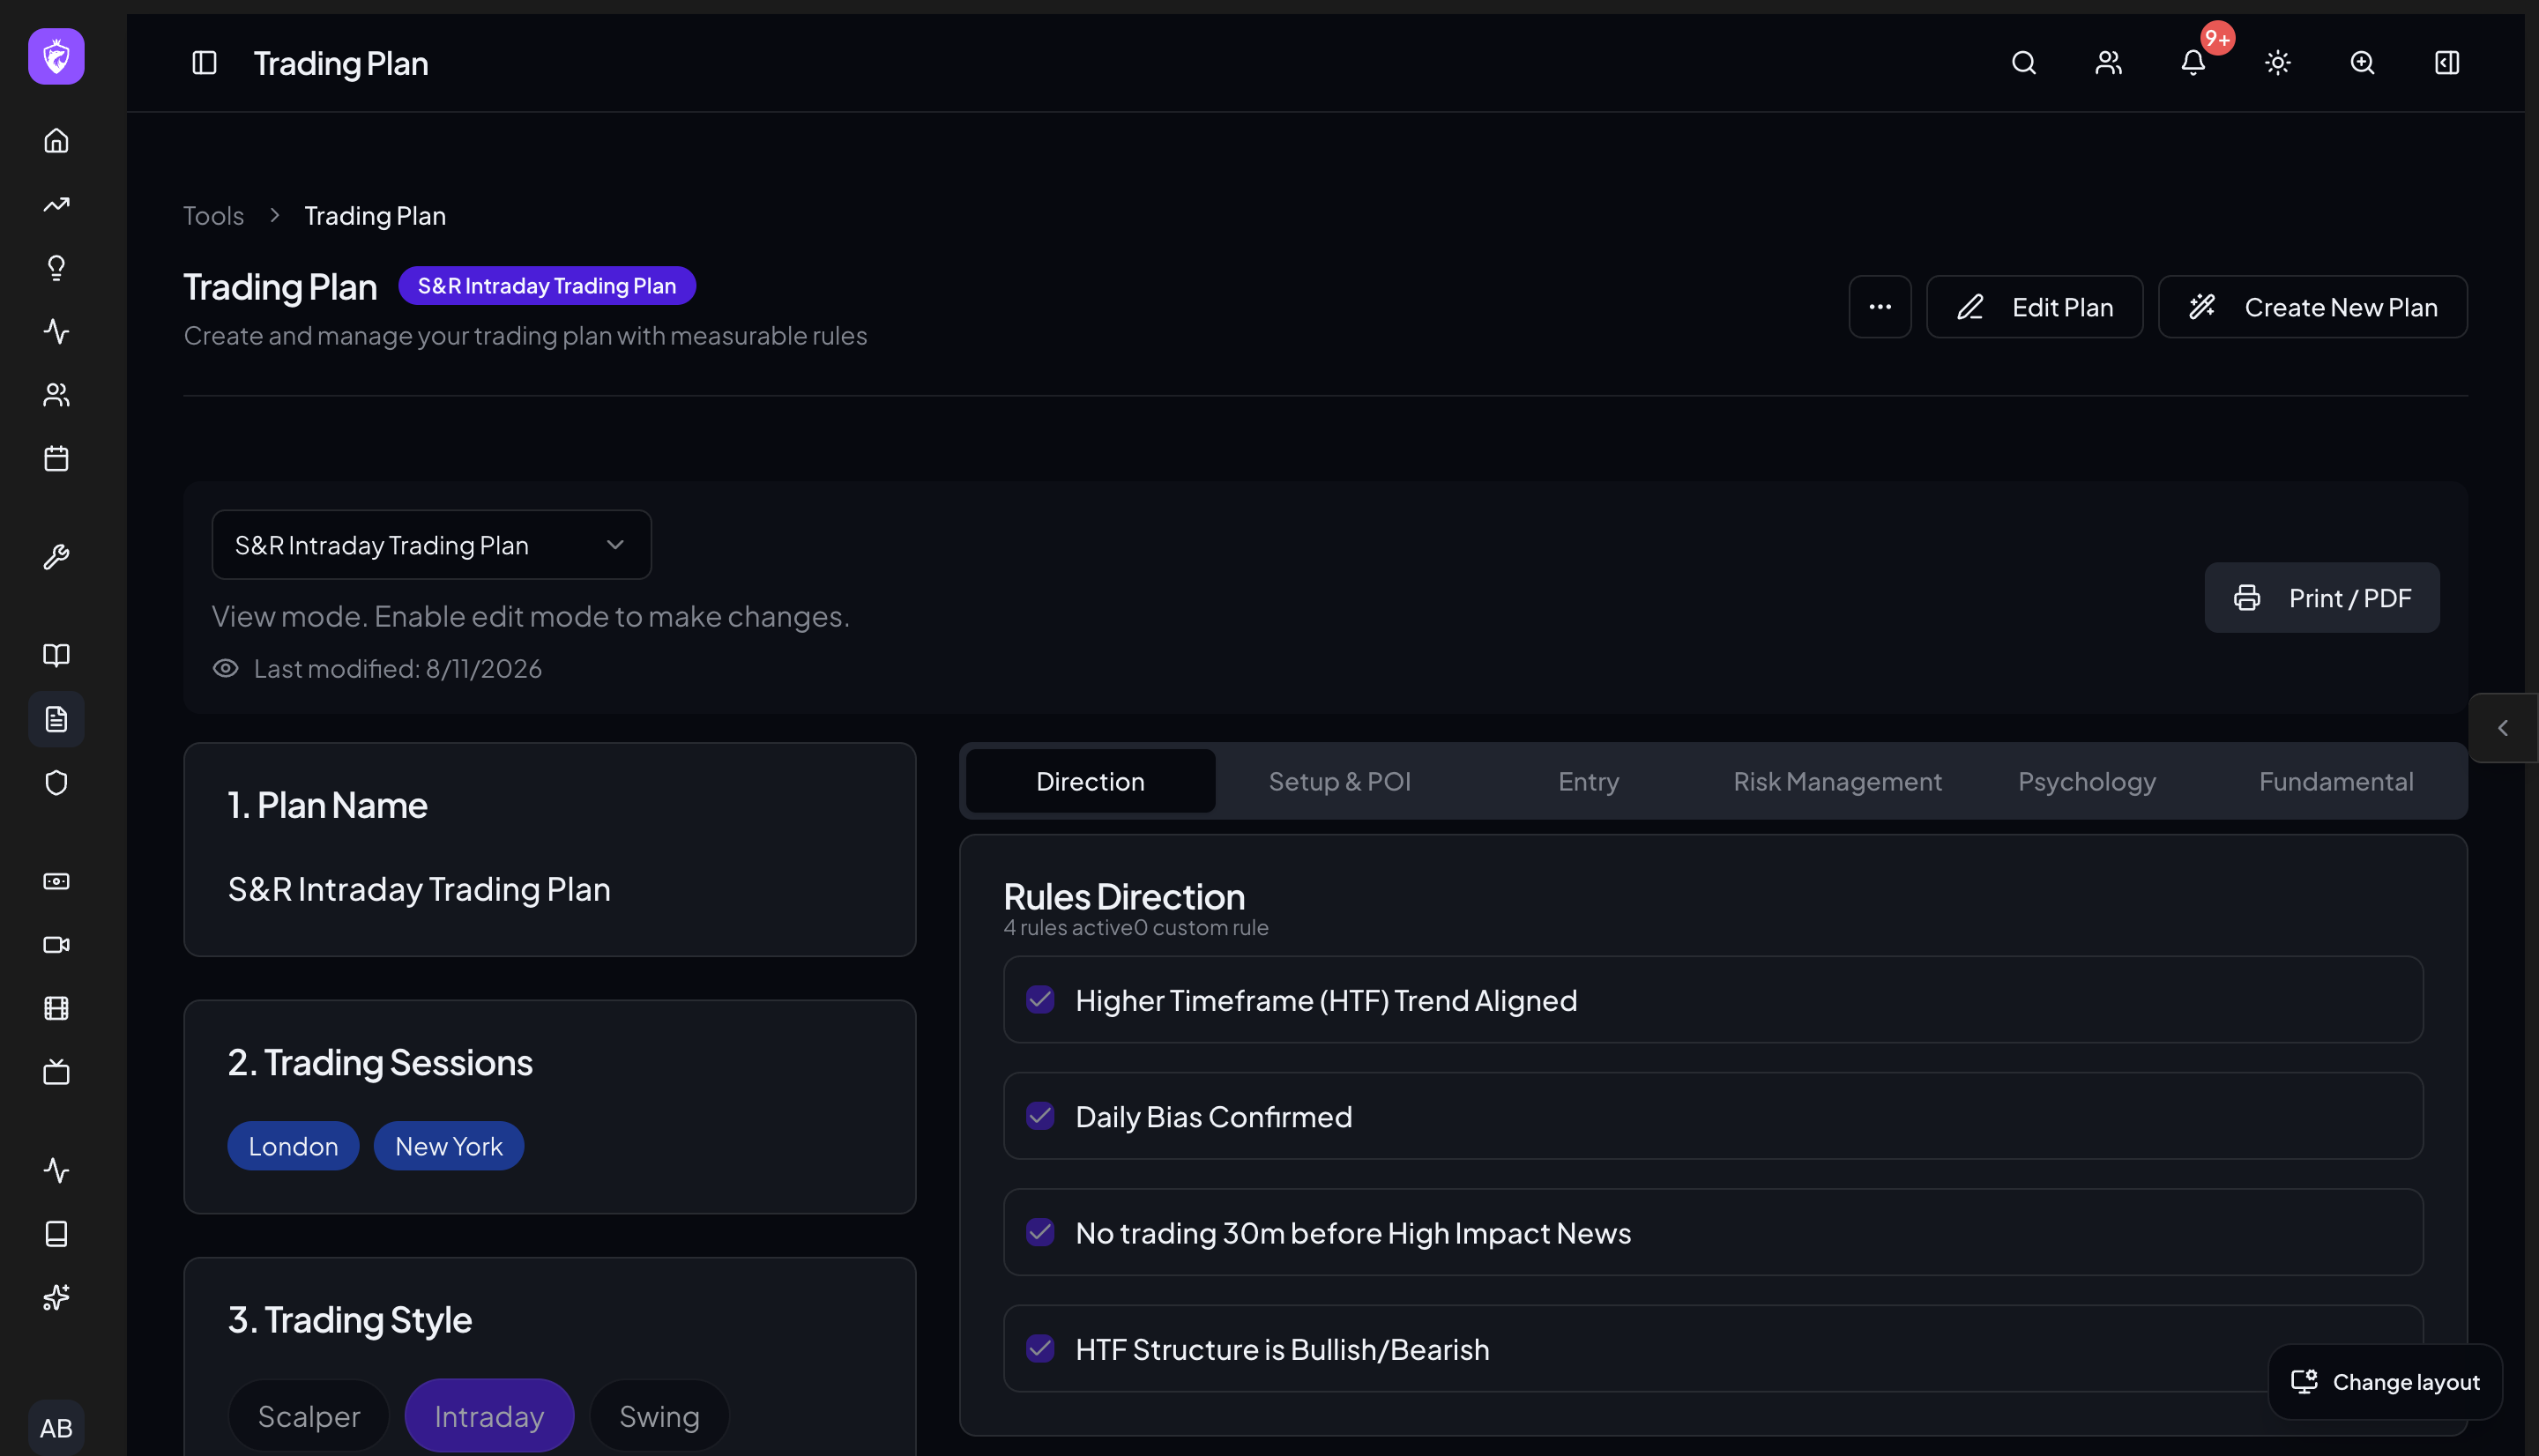
Task: Open the open-book sidebar icon
Action: 56,655
